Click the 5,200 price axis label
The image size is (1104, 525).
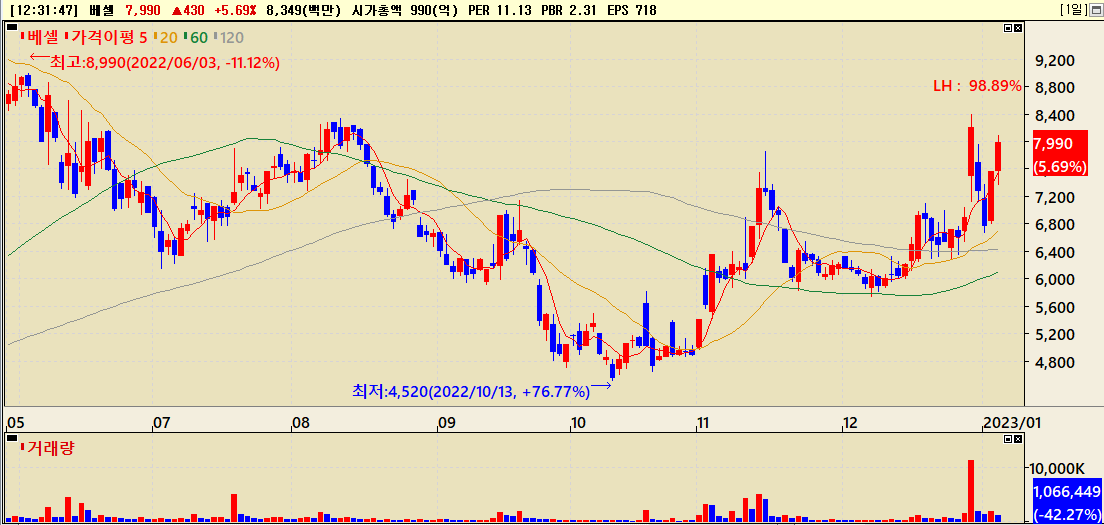(x=1053, y=335)
